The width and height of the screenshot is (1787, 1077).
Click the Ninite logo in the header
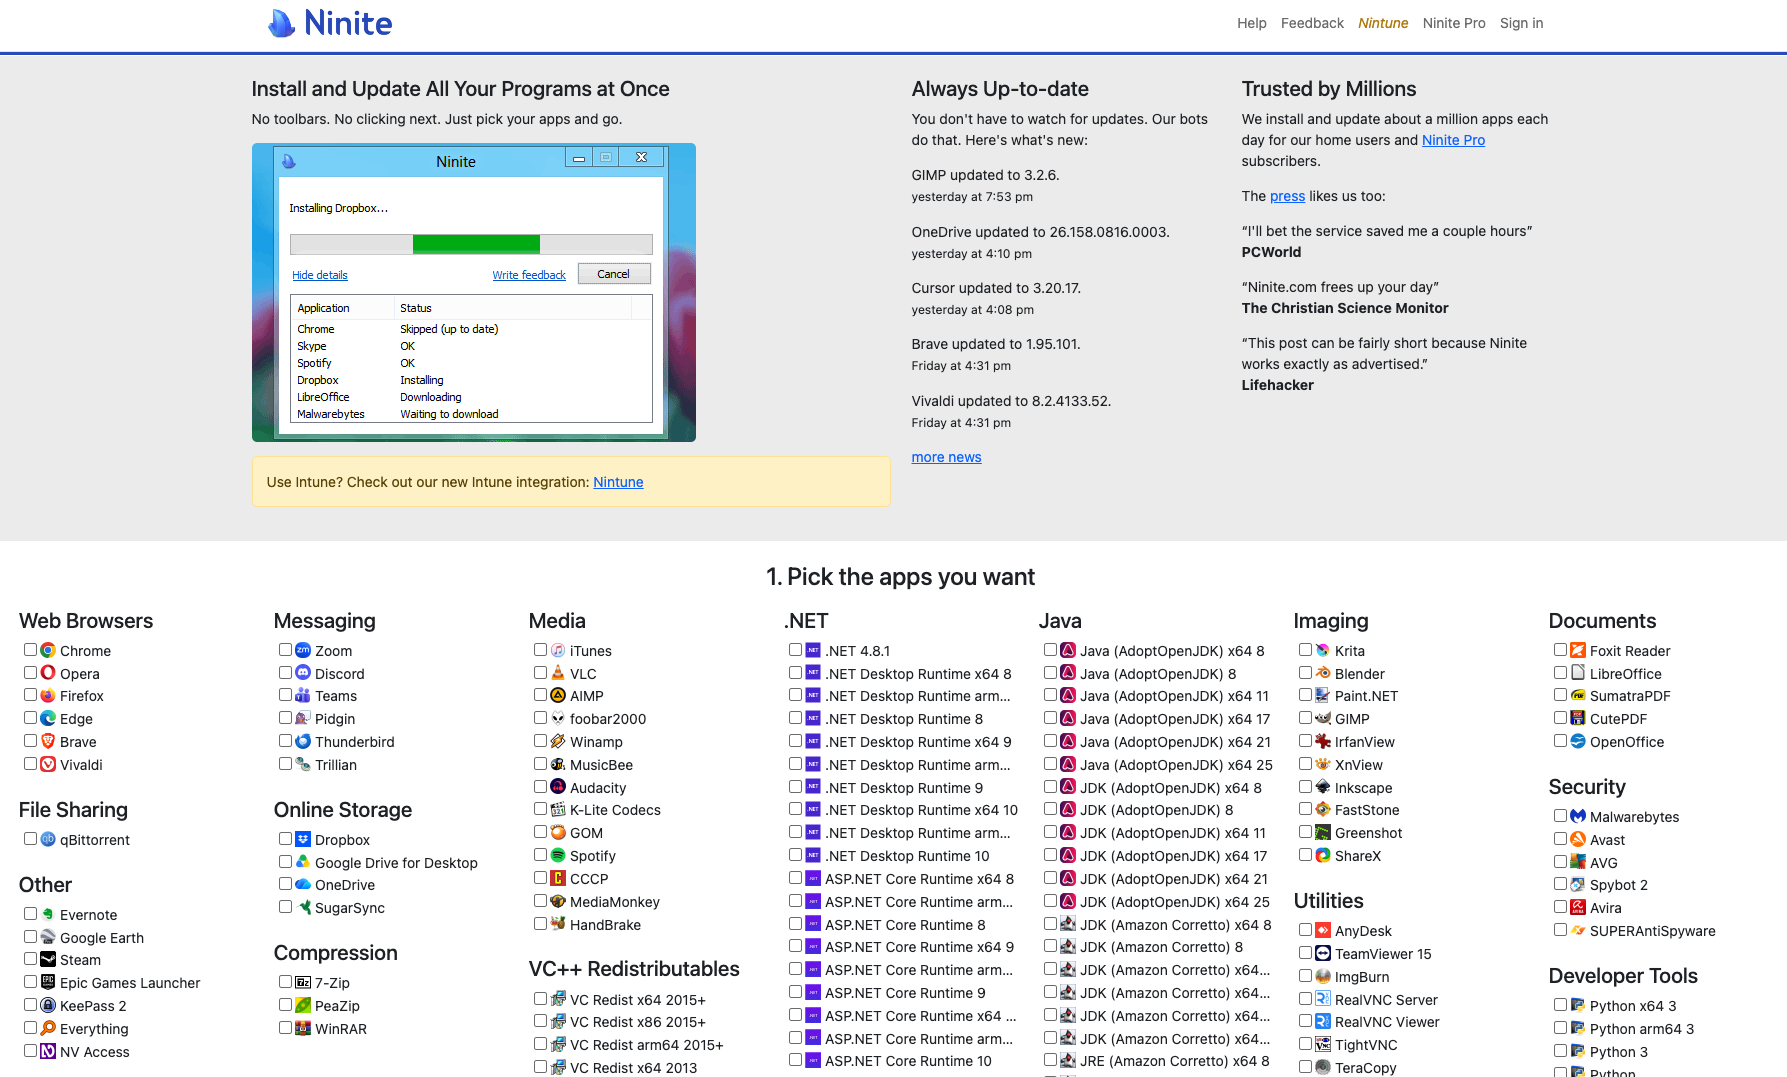(x=330, y=23)
